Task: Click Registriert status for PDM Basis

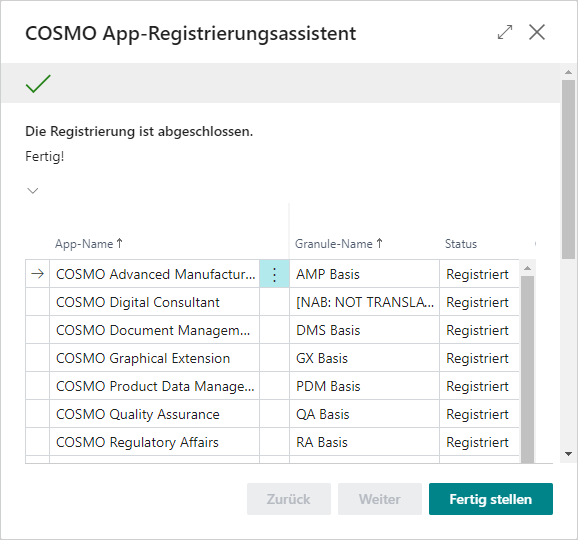Action: point(479,386)
